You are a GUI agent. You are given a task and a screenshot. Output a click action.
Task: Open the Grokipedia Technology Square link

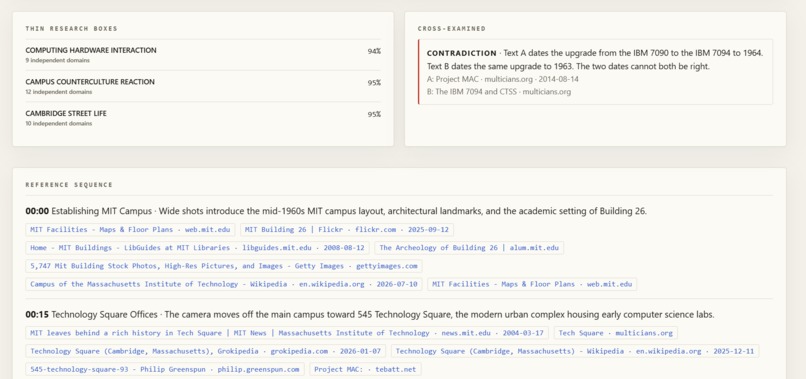pos(206,351)
